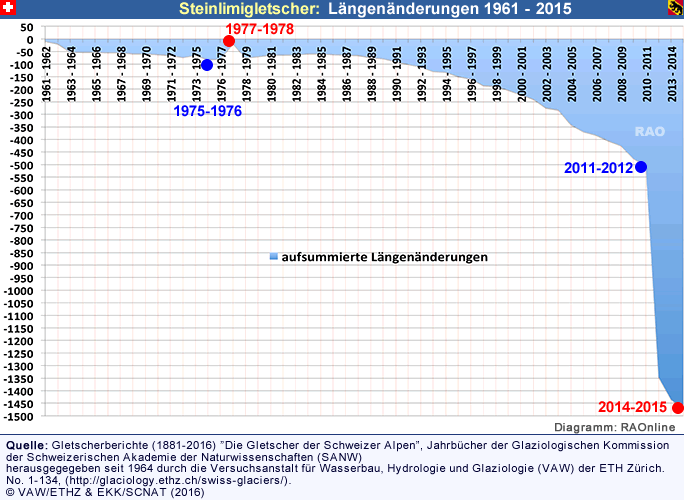This screenshot has height=500, width=684.
Task: Click the red '2014-2015' label text
Action: [633, 407]
